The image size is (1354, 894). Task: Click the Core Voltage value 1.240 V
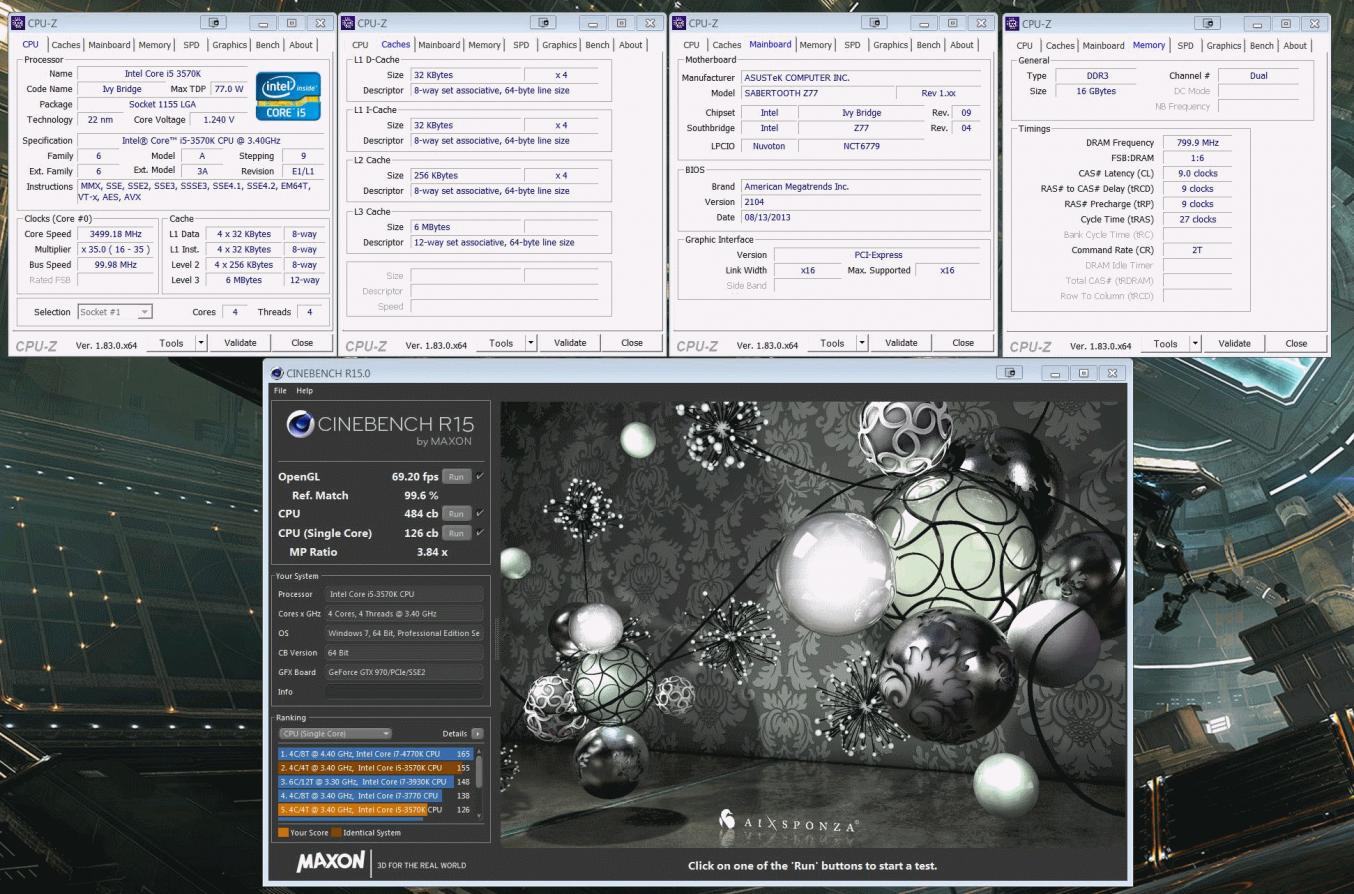(x=218, y=120)
